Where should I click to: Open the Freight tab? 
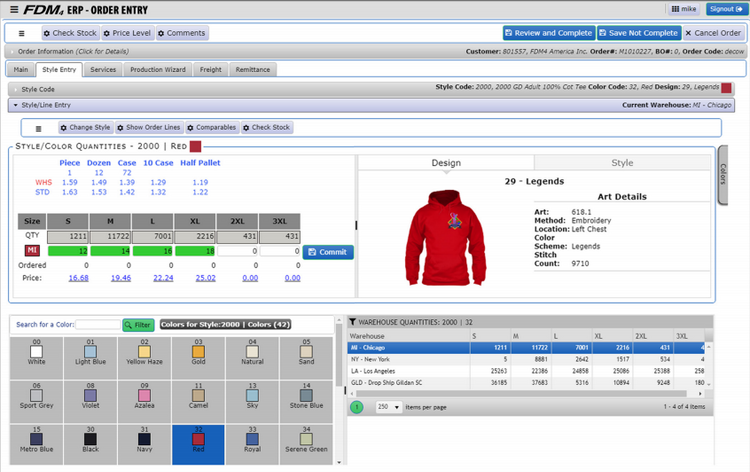pyautogui.click(x=210, y=69)
